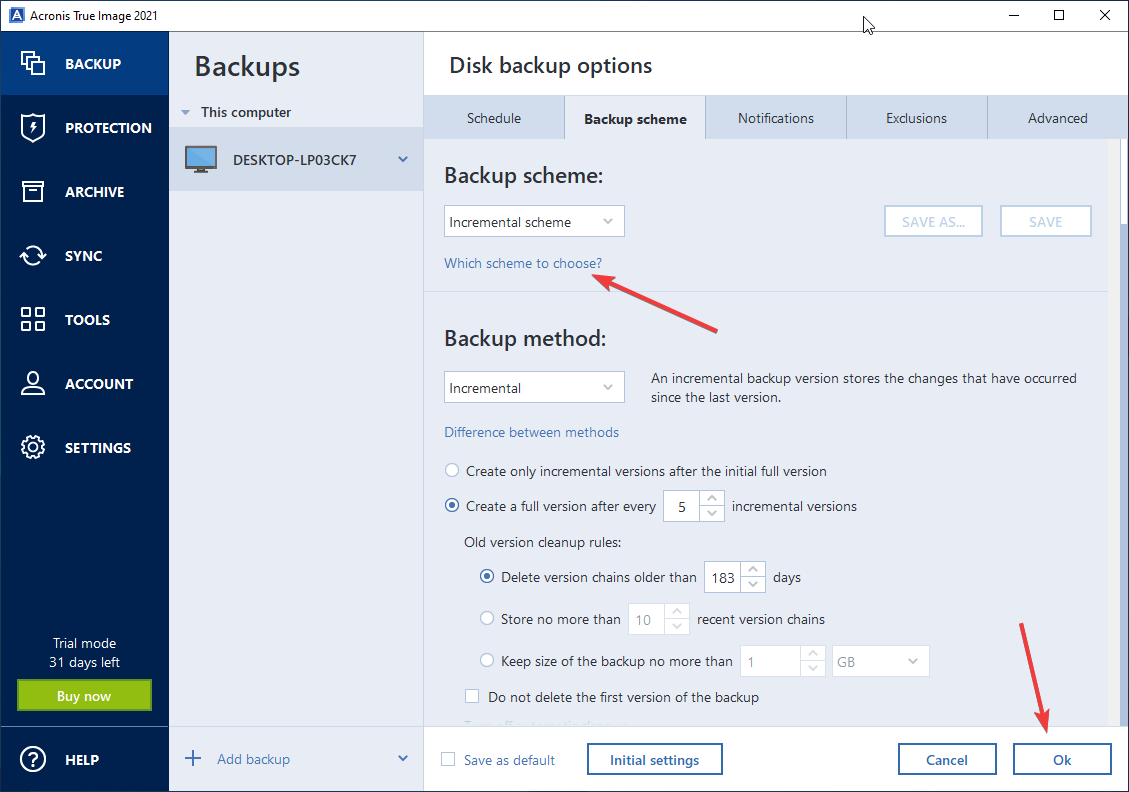Open the Backup section icon
Image resolution: width=1129 pixels, height=792 pixels.
(x=33, y=64)
